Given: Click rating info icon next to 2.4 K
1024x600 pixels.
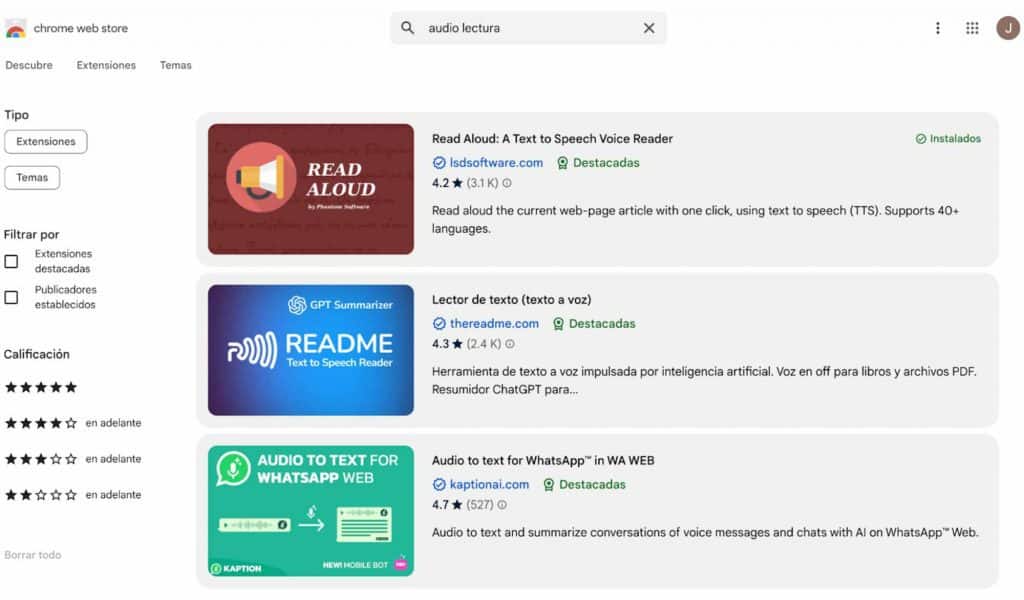Looking at the screenshot, I should click(509, 344).
